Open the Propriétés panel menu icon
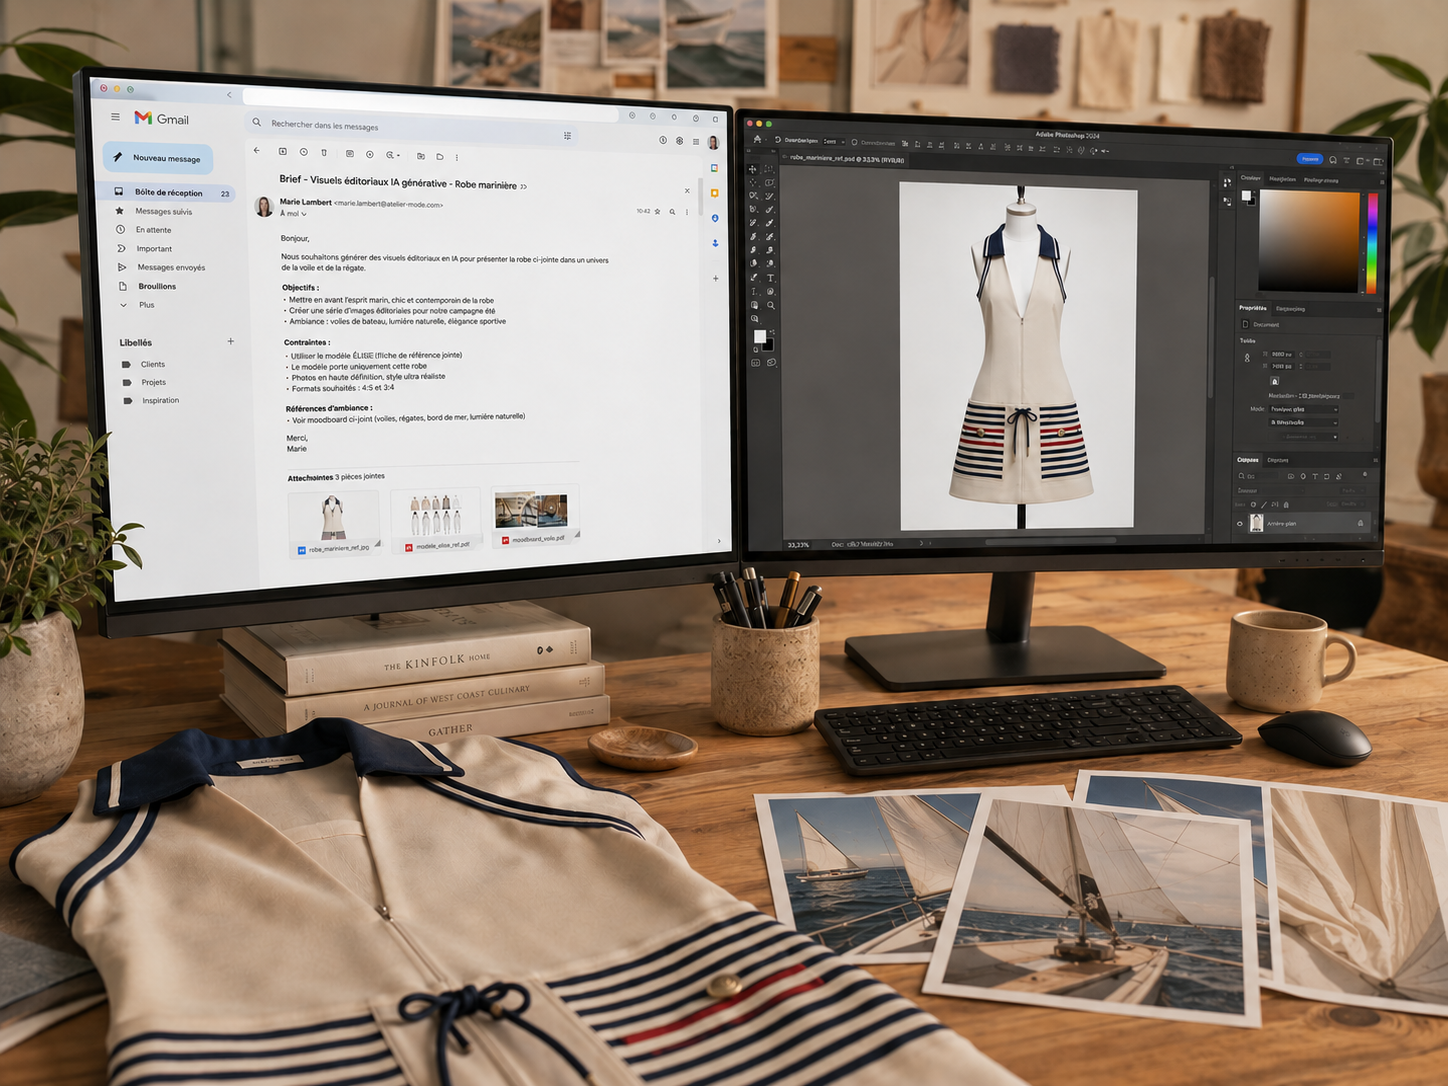1448x1086 pixels. point(1379,309)
